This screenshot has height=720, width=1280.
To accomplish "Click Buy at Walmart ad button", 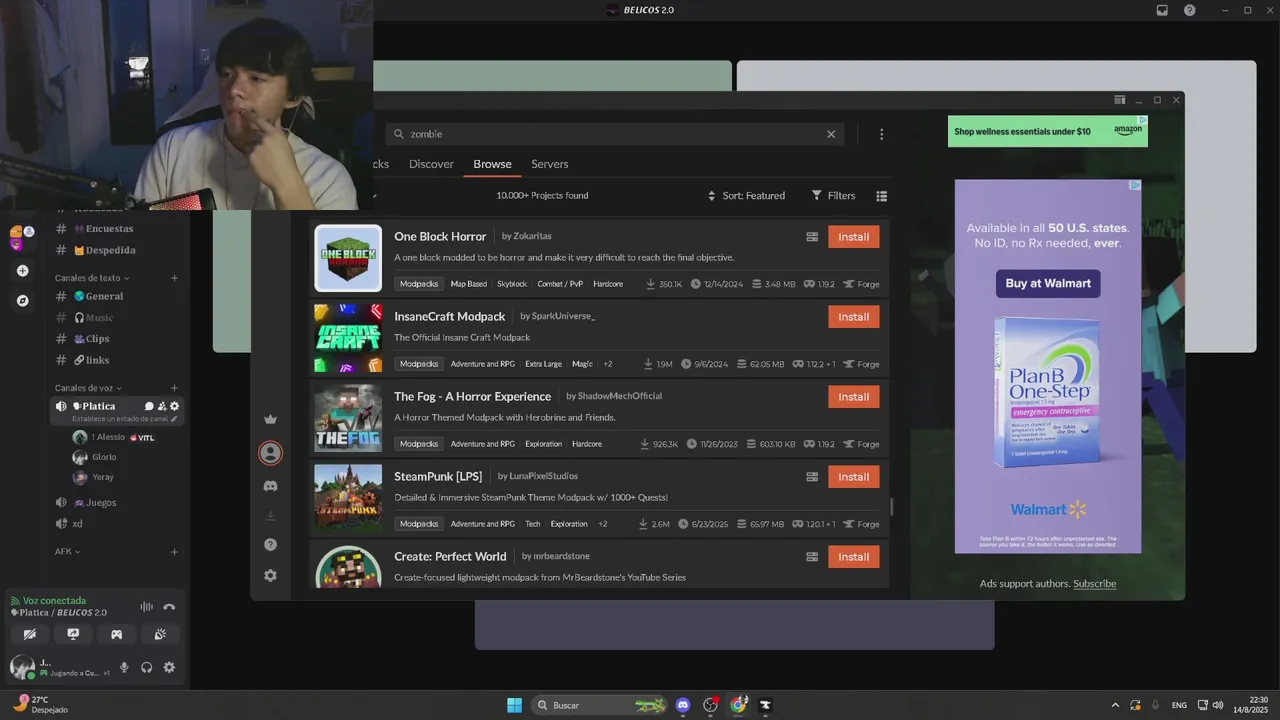I will tap(1047, 283).
